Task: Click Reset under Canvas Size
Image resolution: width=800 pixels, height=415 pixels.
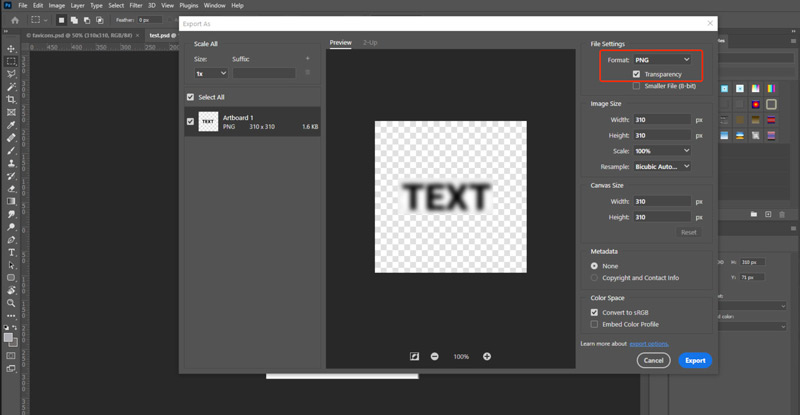Action: 688,232
